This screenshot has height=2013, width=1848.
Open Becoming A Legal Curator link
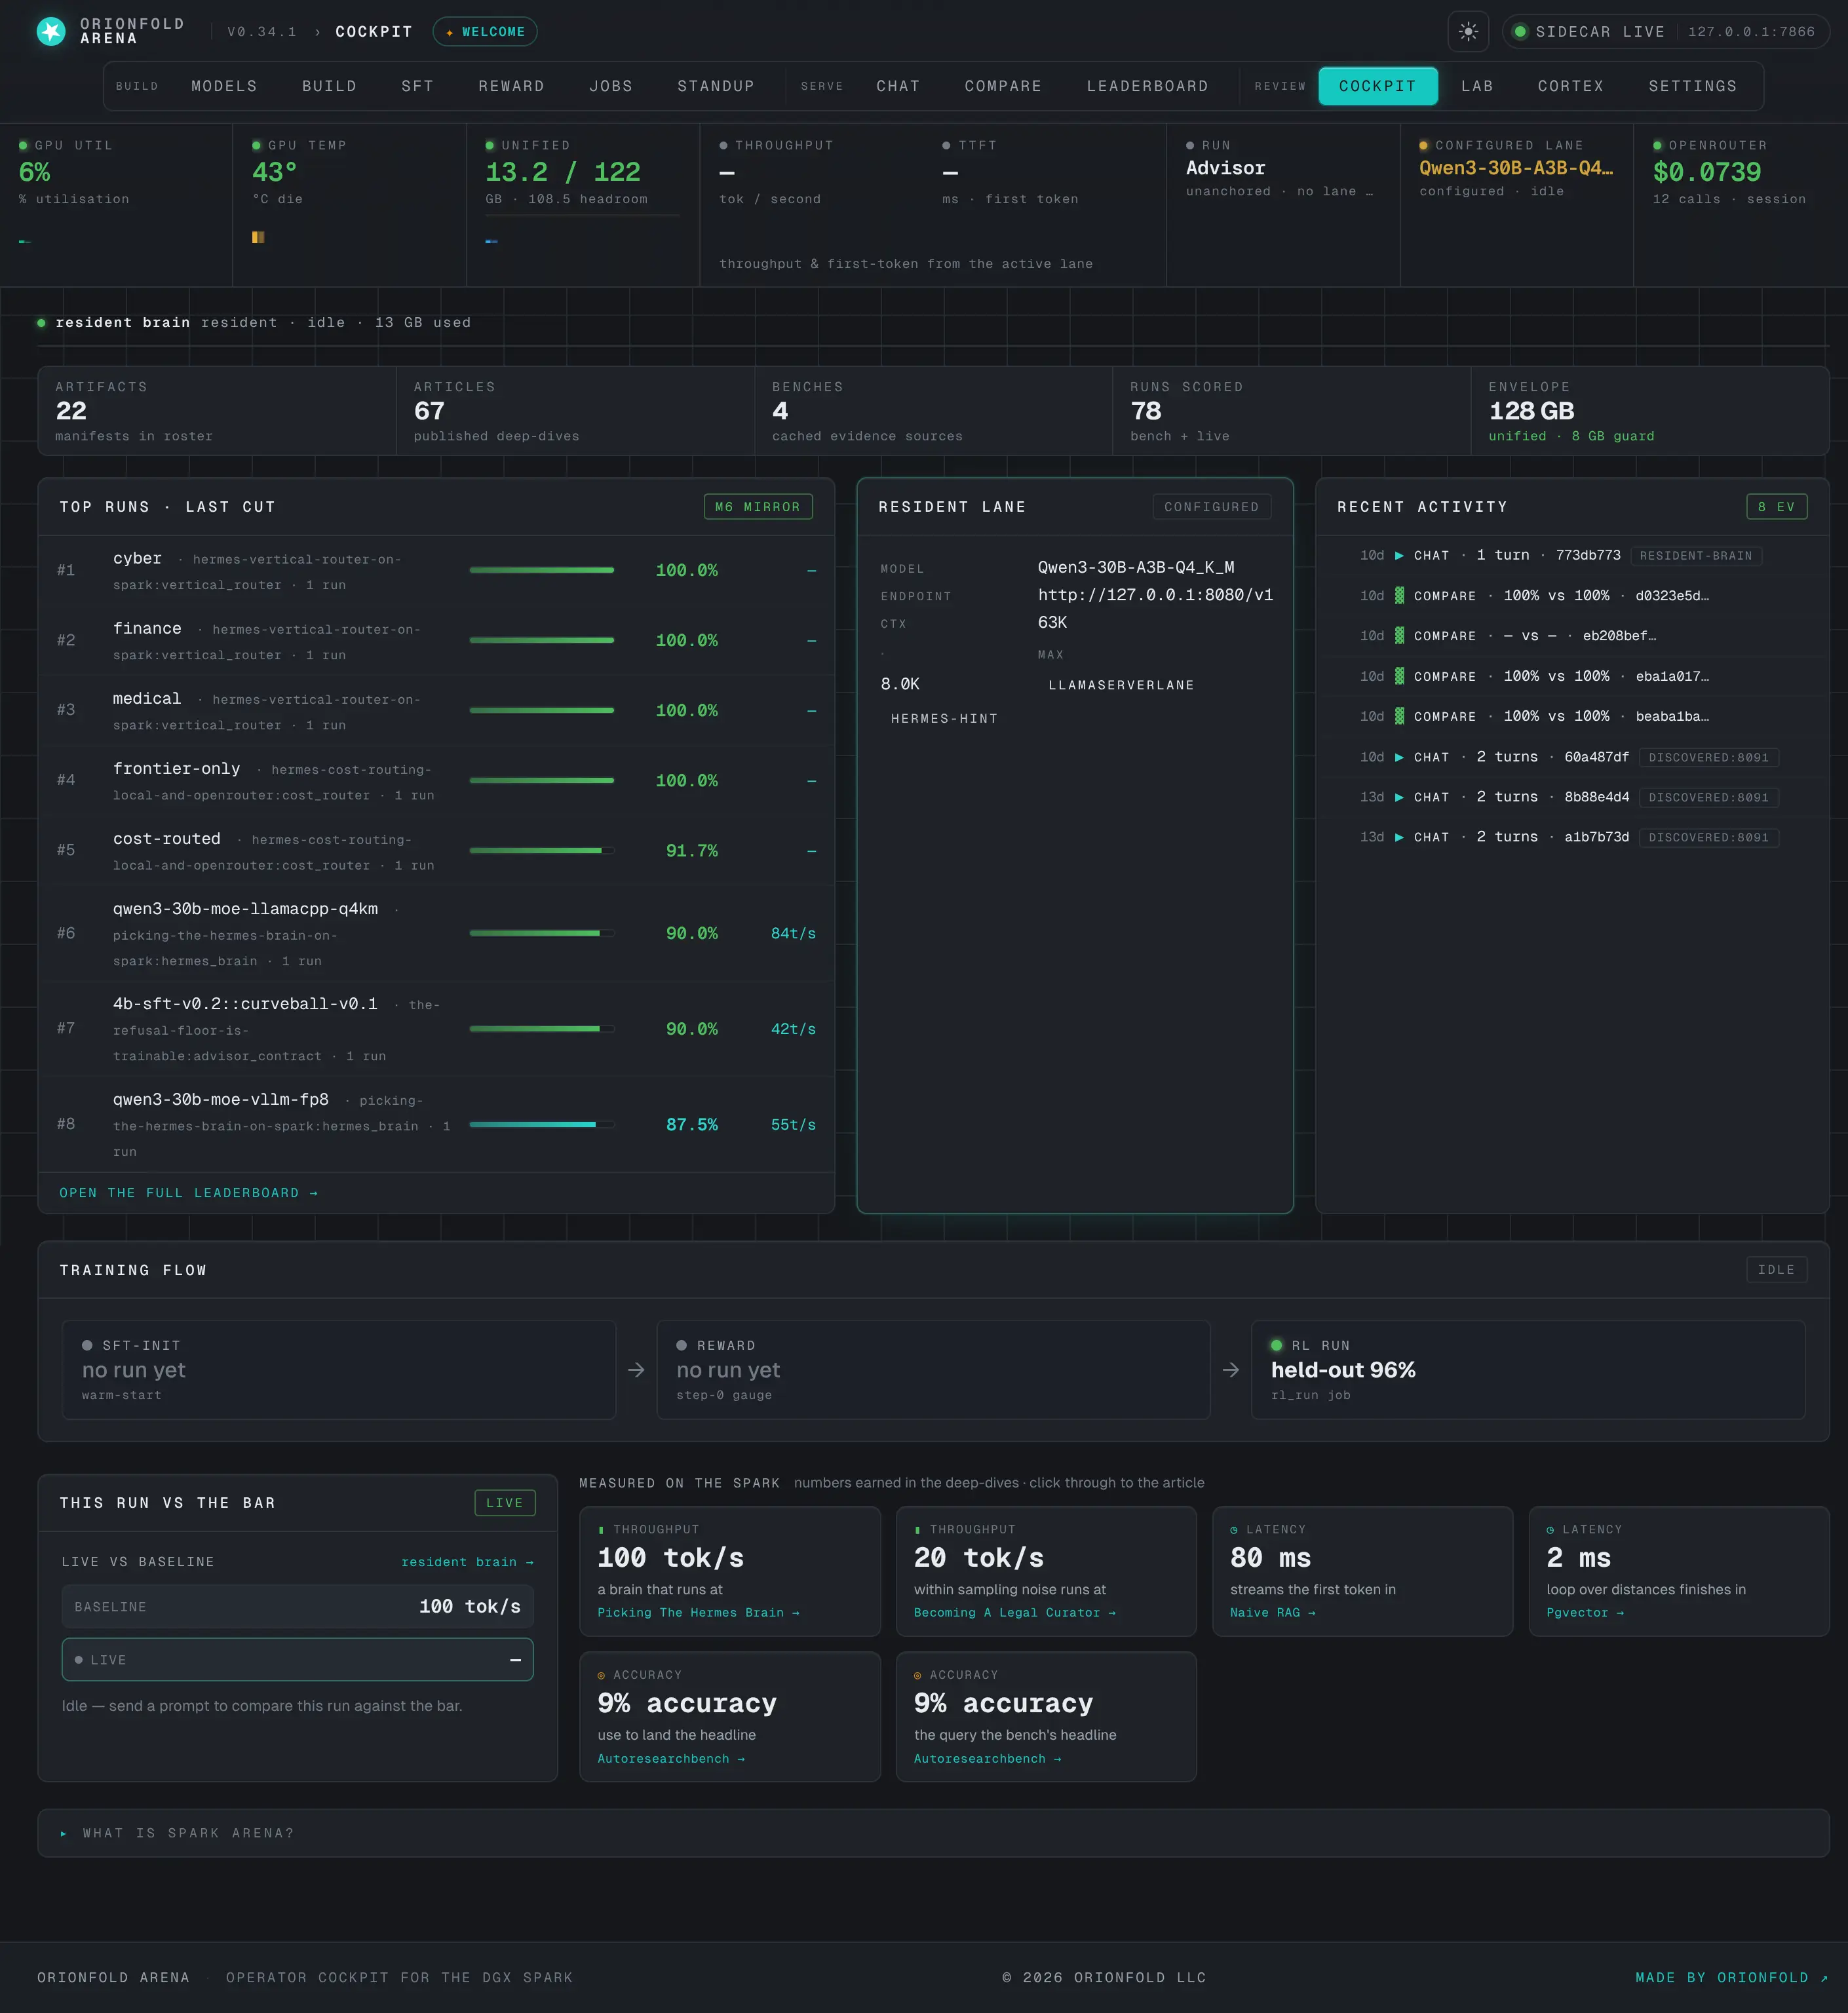(x=1014, y=1613)
